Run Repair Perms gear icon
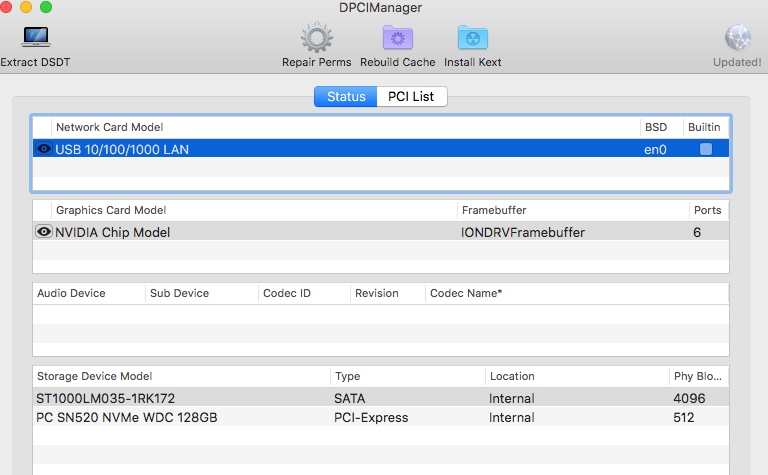 pyautogui.click(x=316, y=37)
